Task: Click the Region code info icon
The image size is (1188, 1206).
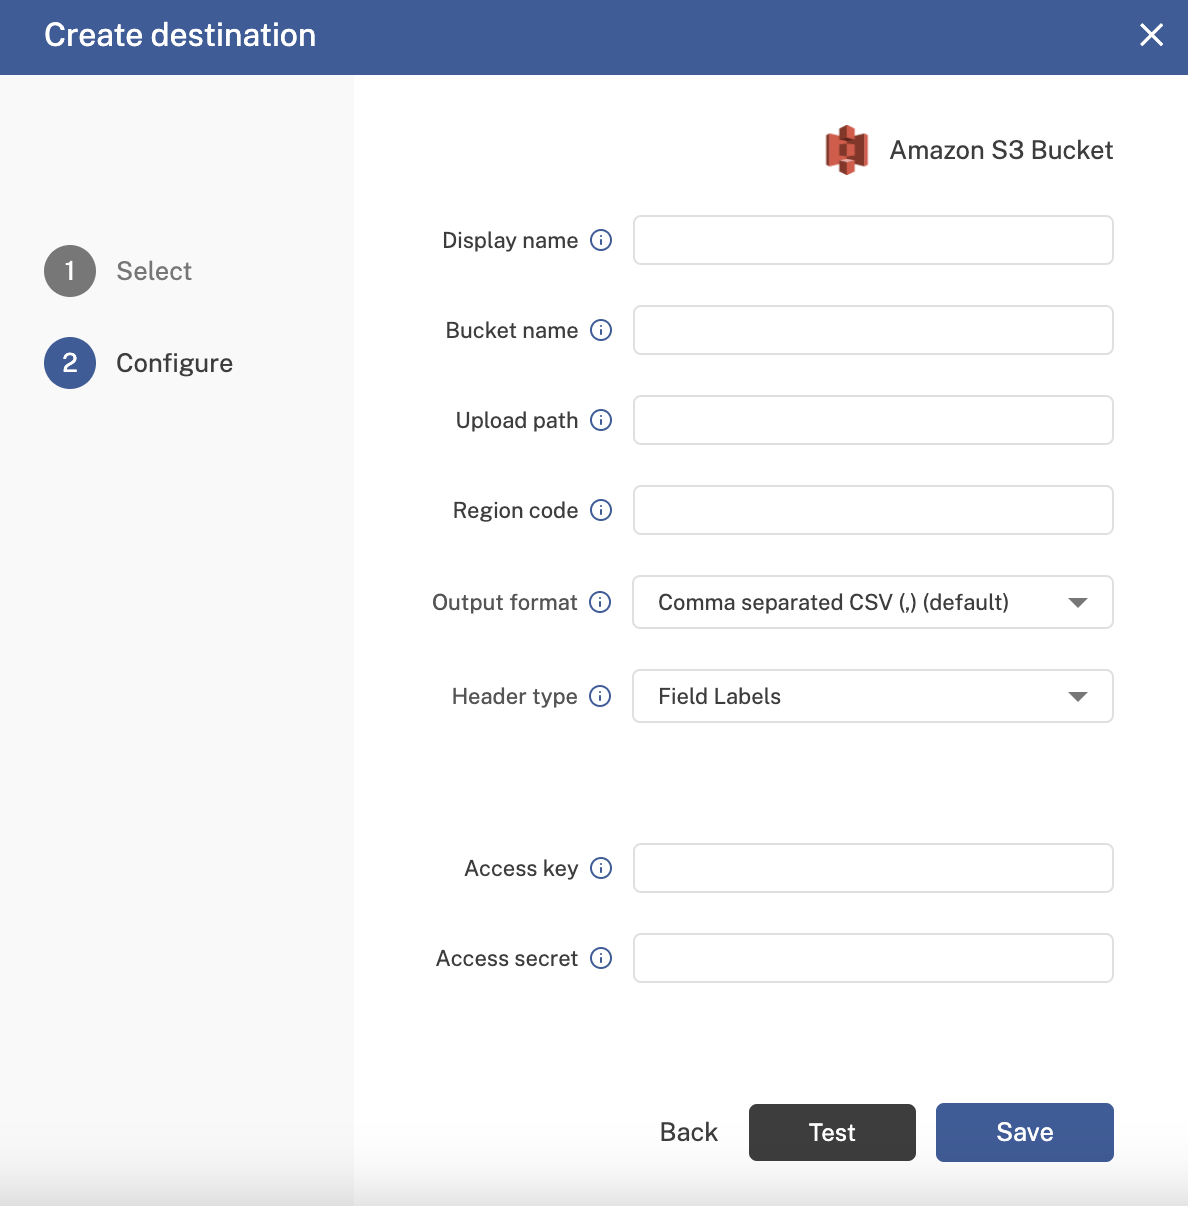Action: [x=601, y=510]
